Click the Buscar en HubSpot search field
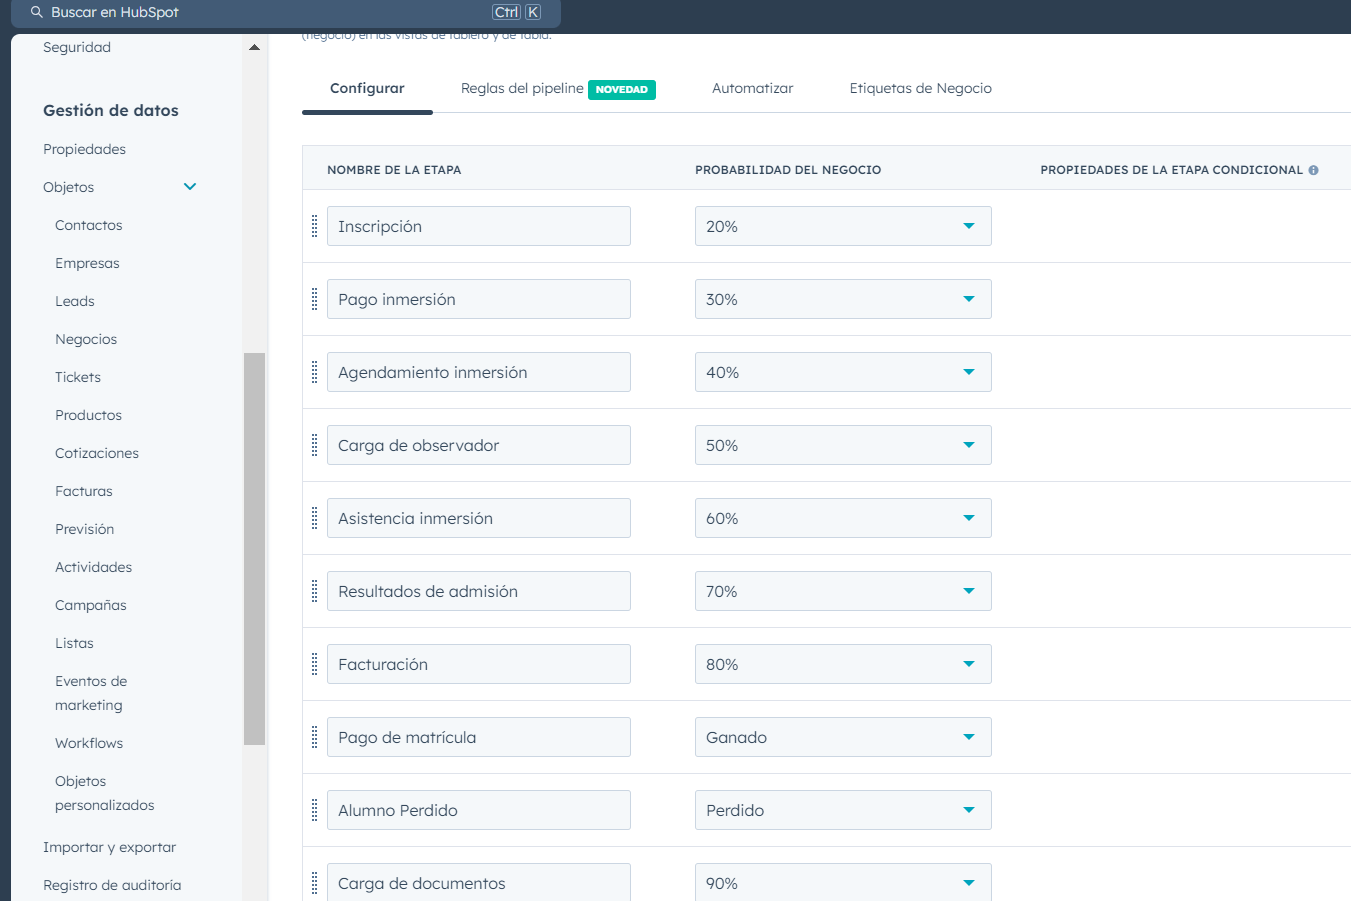This screenshot has width=1351, height=901. tap(285, 13)
